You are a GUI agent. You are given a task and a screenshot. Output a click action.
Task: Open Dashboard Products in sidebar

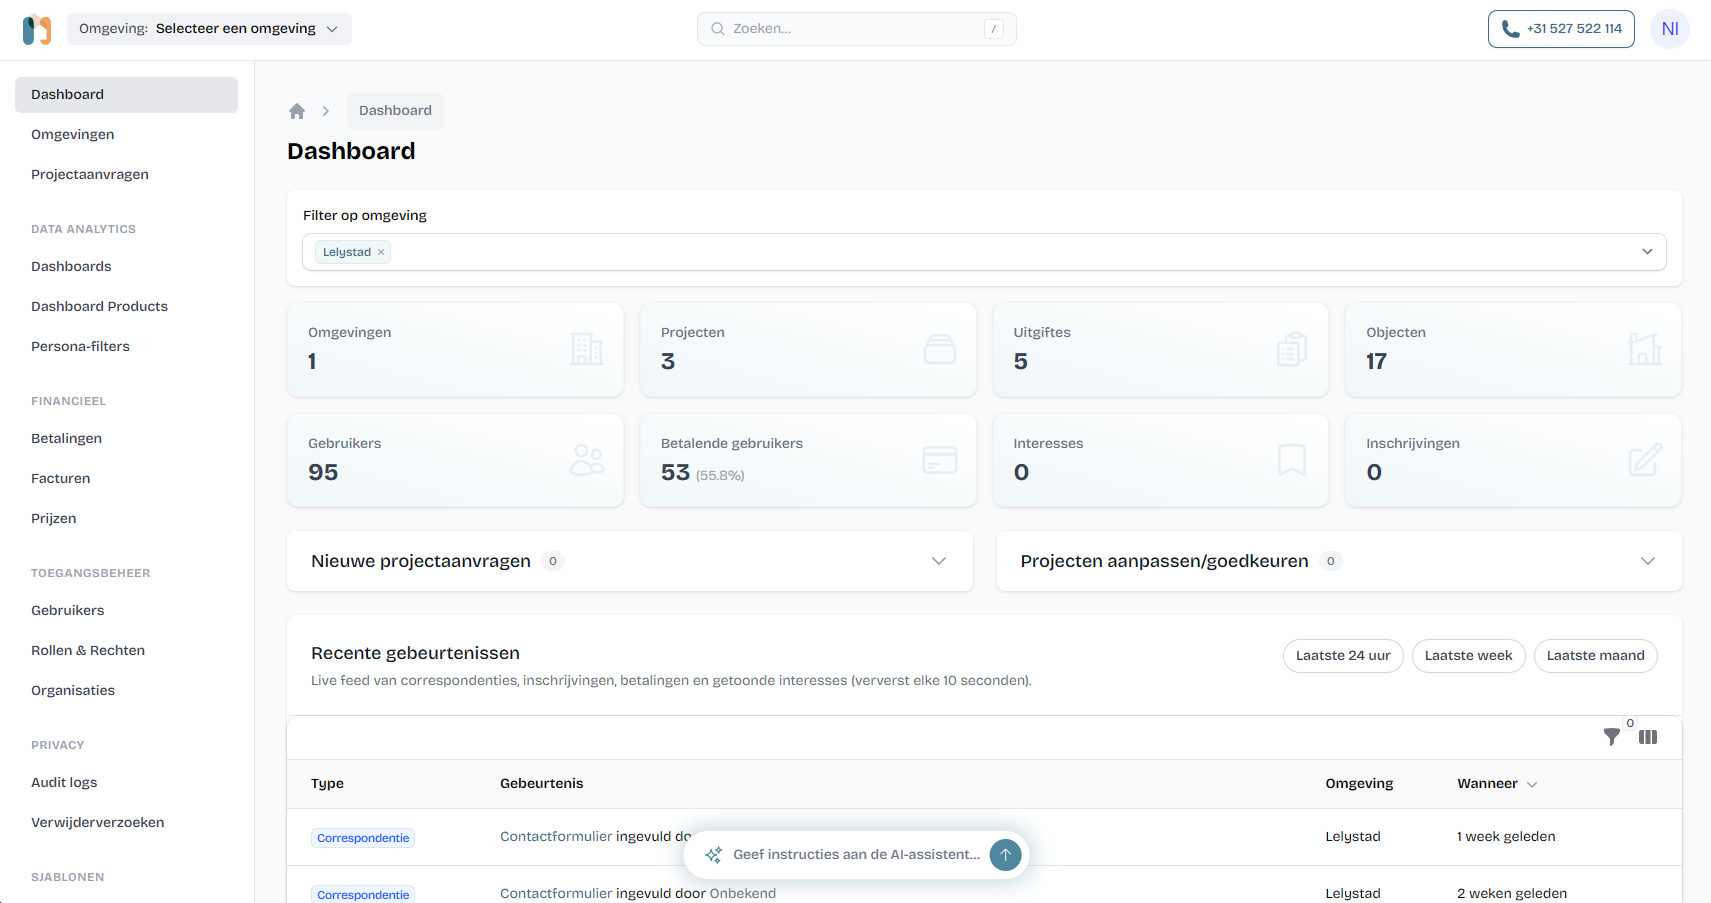tap(126, 307)
